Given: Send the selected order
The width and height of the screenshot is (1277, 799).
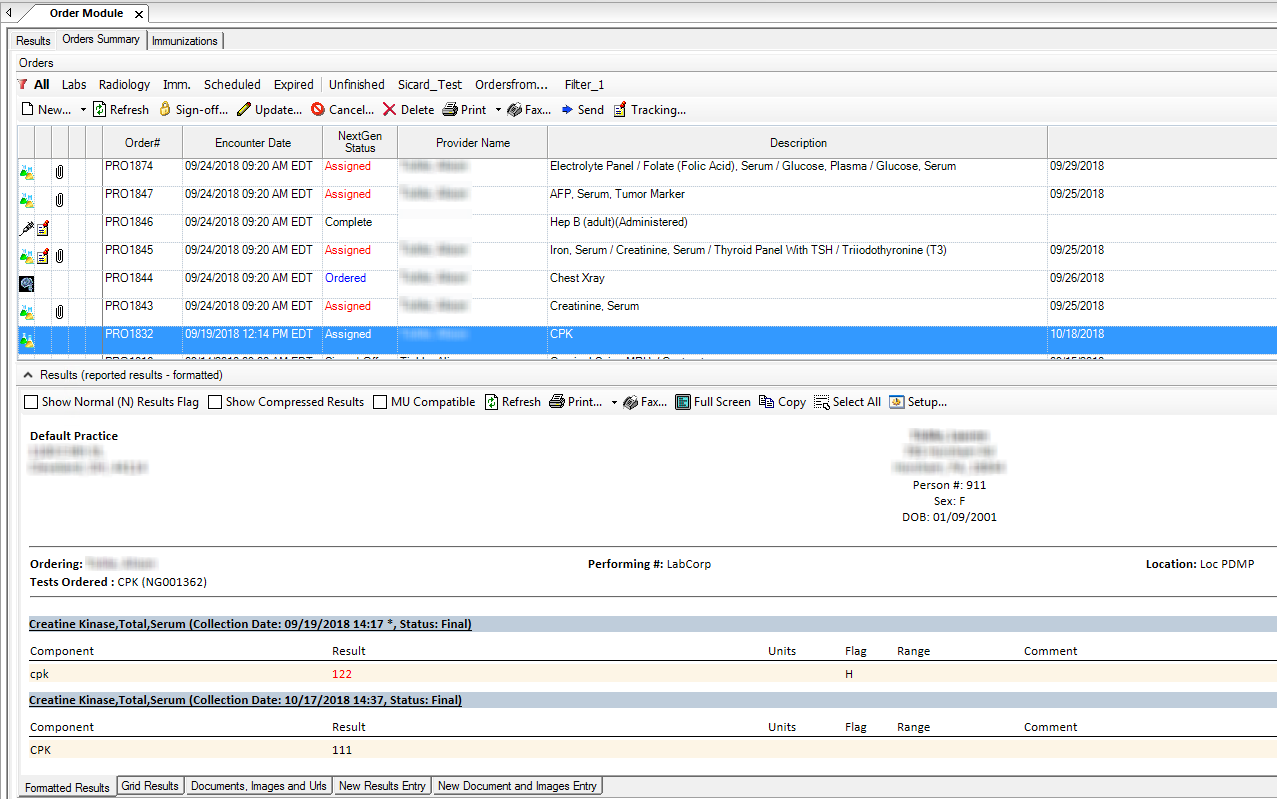Looking at the screenshot, I should [567, 110].
